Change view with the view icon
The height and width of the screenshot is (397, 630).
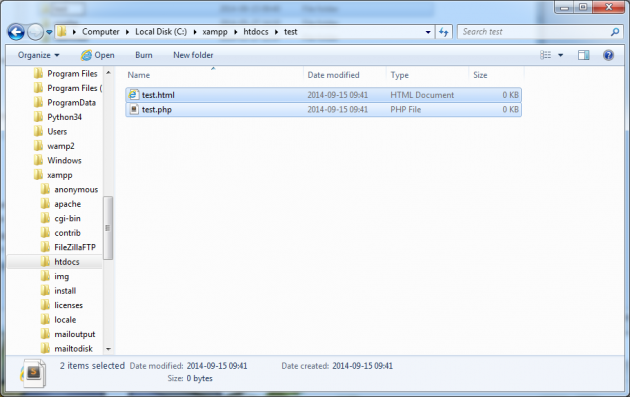click(545, 55)
